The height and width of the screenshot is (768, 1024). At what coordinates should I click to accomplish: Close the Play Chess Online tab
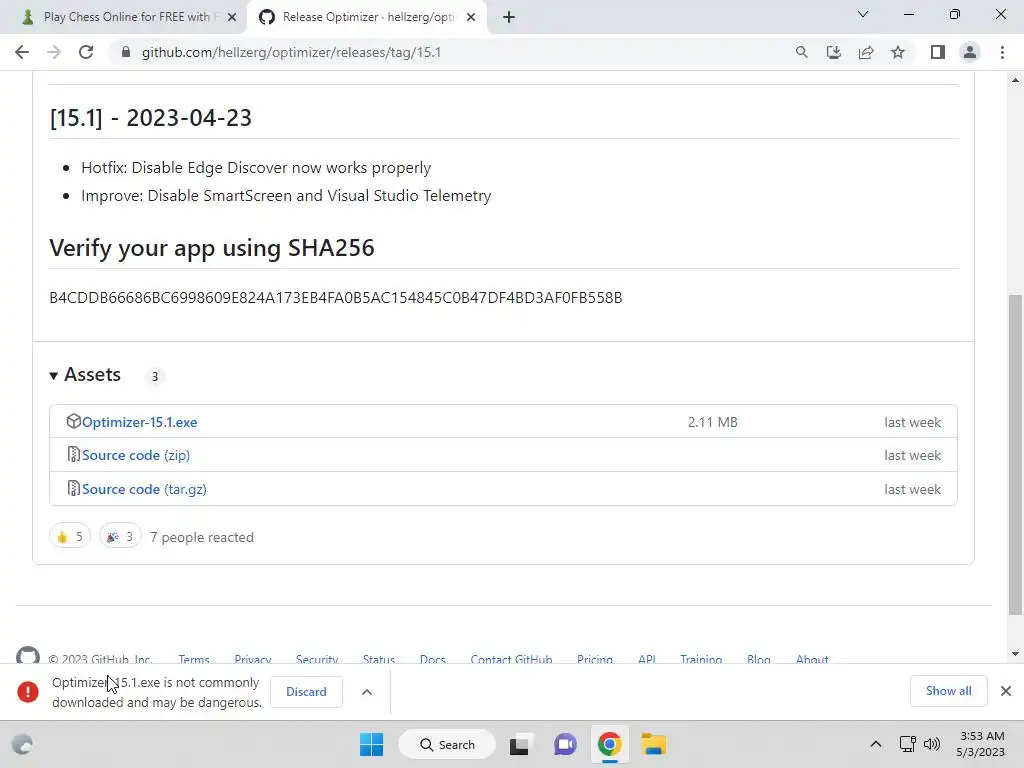(x=232, y=18)
